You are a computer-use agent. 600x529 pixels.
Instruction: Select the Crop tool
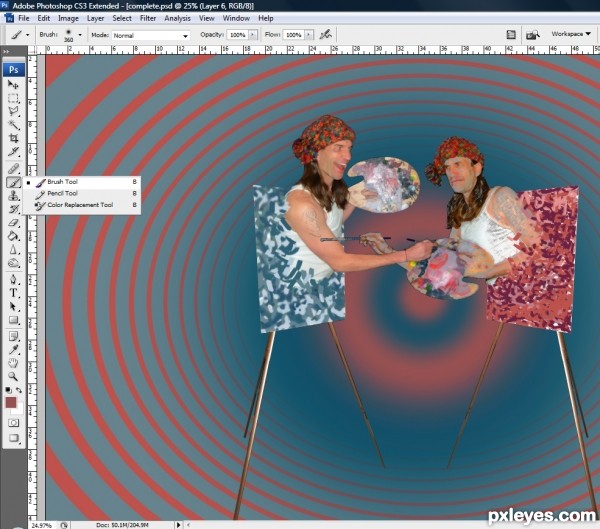[13, 138]
